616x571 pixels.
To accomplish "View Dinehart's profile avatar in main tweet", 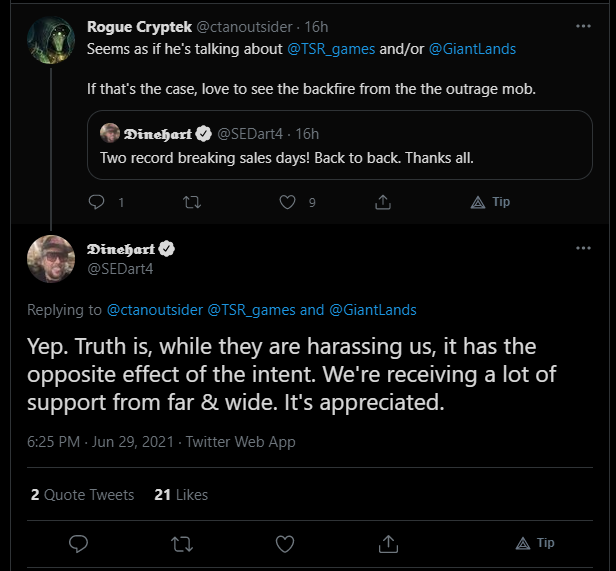I will tap(51, 259).
